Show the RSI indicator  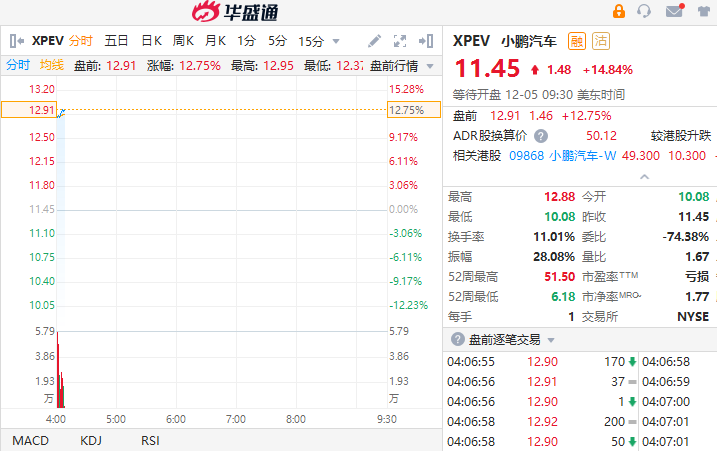[150, 440]
